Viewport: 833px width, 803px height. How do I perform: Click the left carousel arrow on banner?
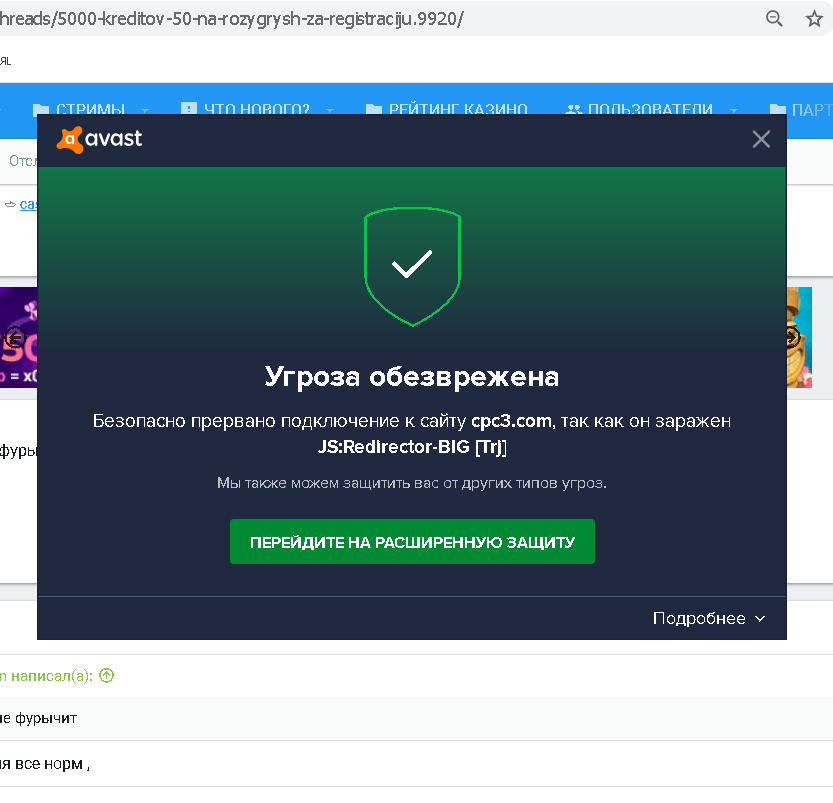coord(15,337)
